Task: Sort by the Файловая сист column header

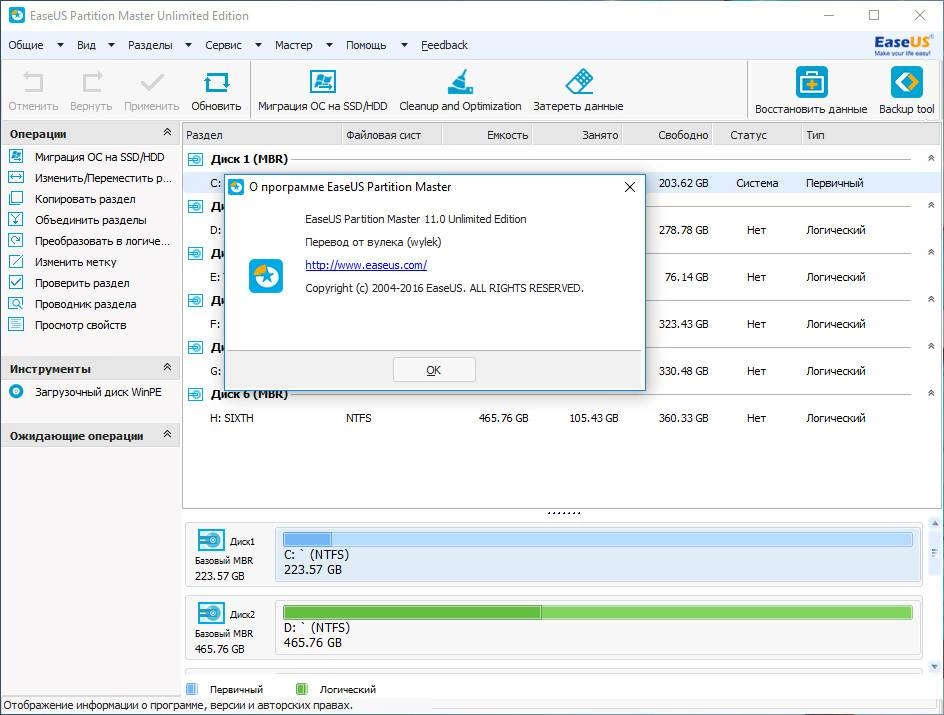Action: pos(392,135)
